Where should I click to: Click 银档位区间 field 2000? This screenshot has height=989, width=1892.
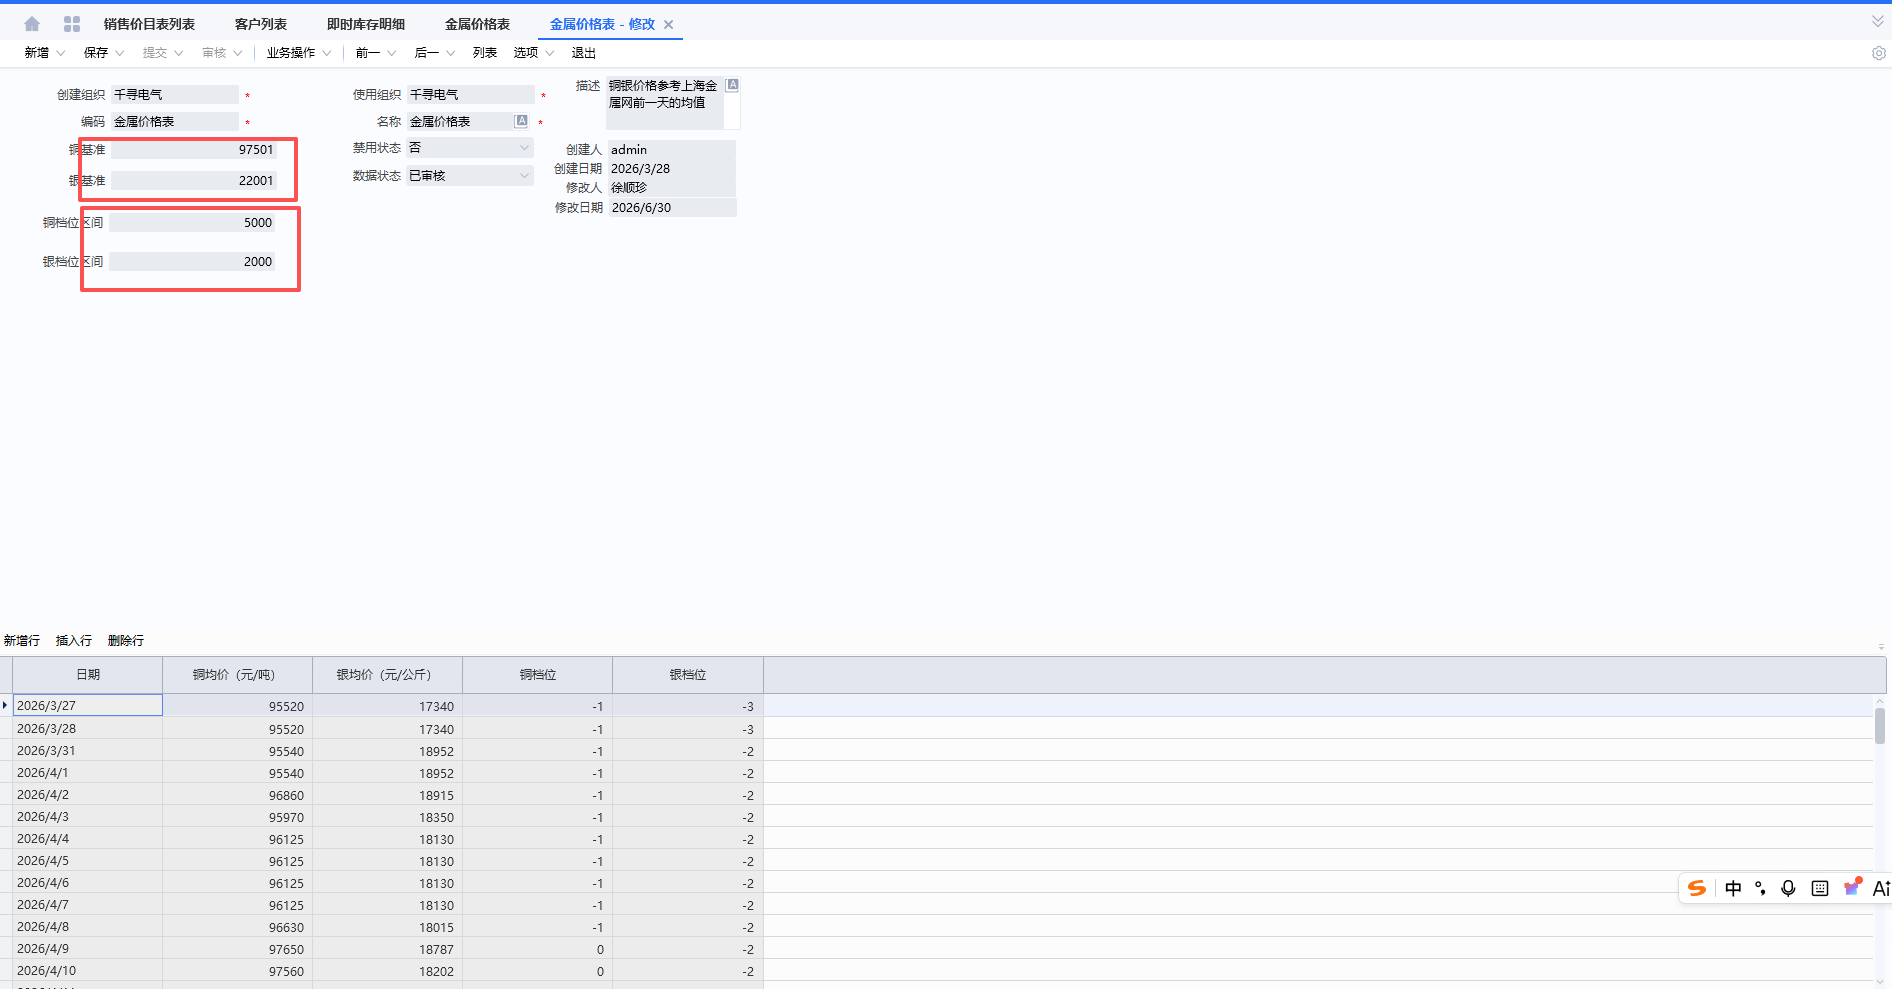pos(193,262)
